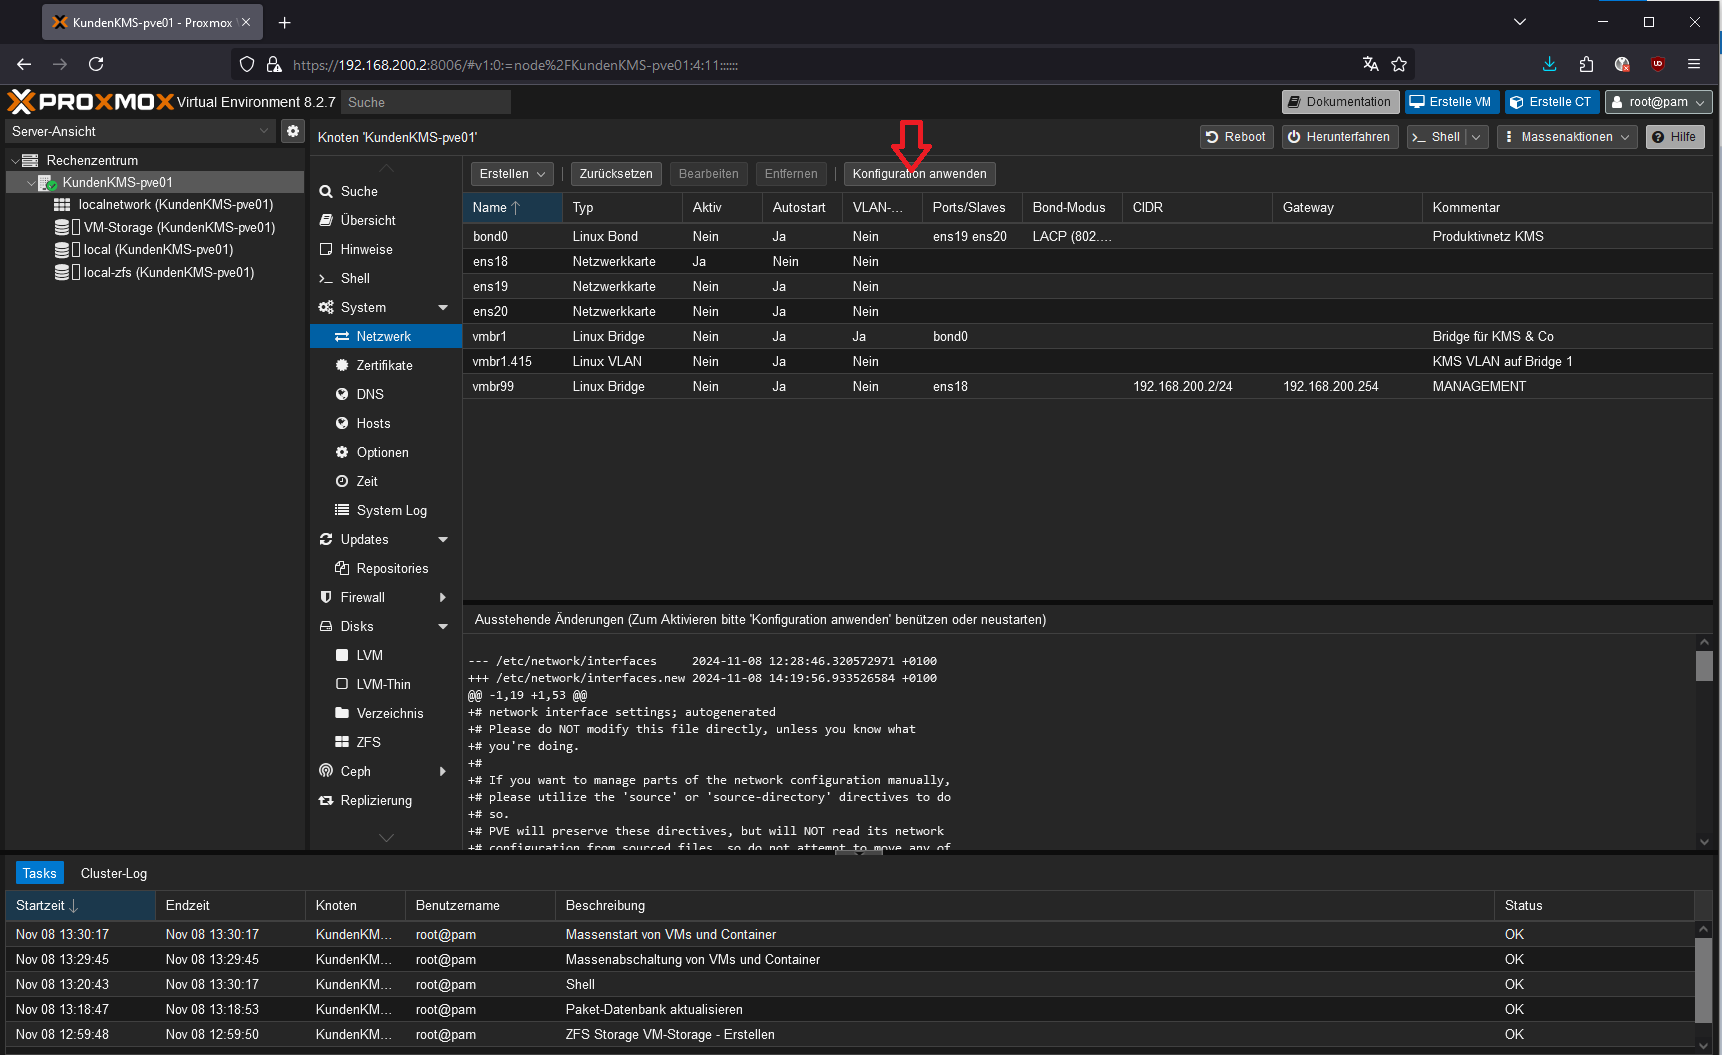The width and height of the screenshot is (1722, 1055).
Task: Click the pending changes diff scrollbar
Action: pos(1704,666)
